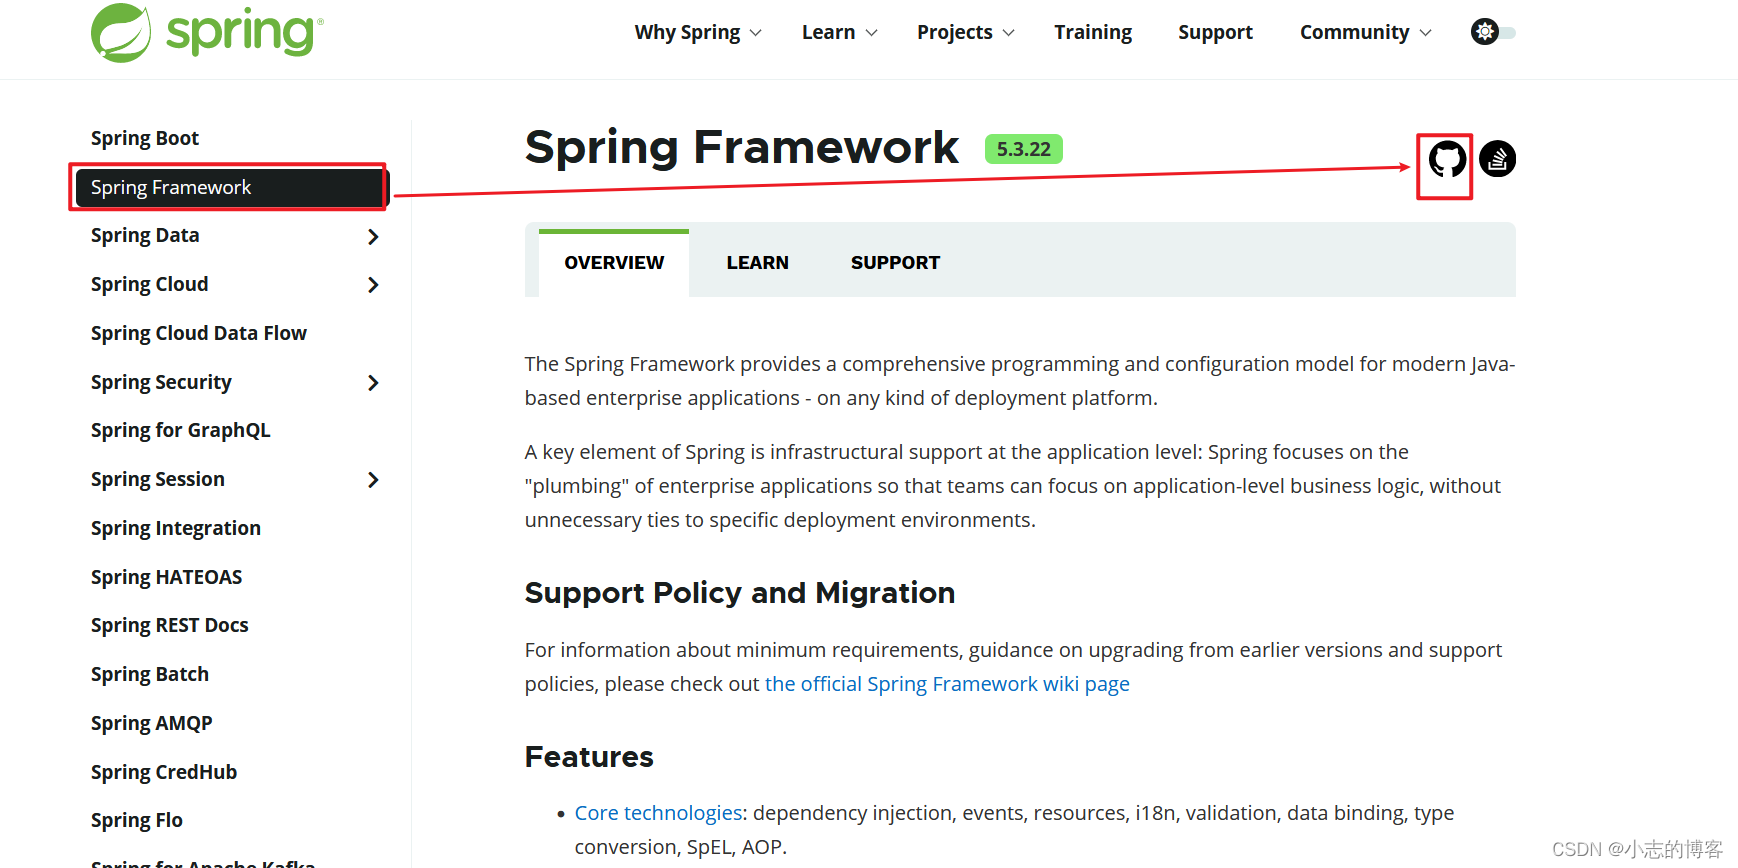
Task: Open the Support page in header
Action: tap(1215, 32)
